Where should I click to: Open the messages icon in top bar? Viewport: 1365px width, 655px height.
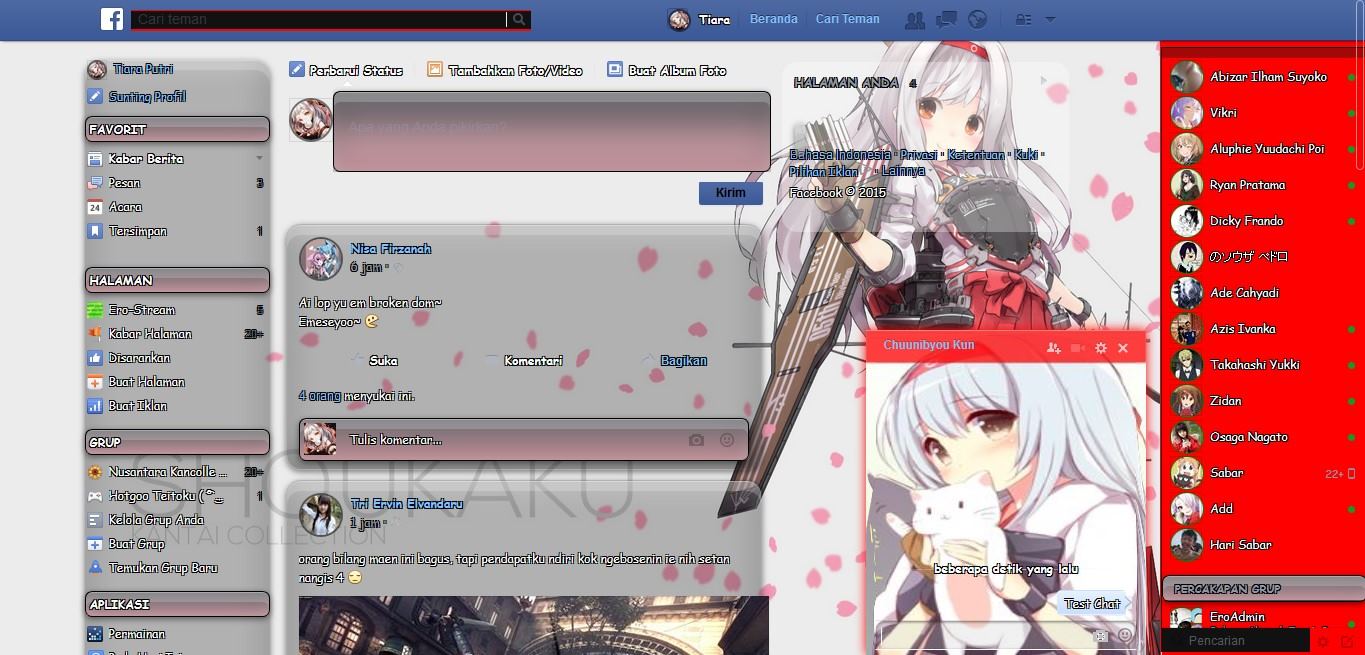coord(946,19)
